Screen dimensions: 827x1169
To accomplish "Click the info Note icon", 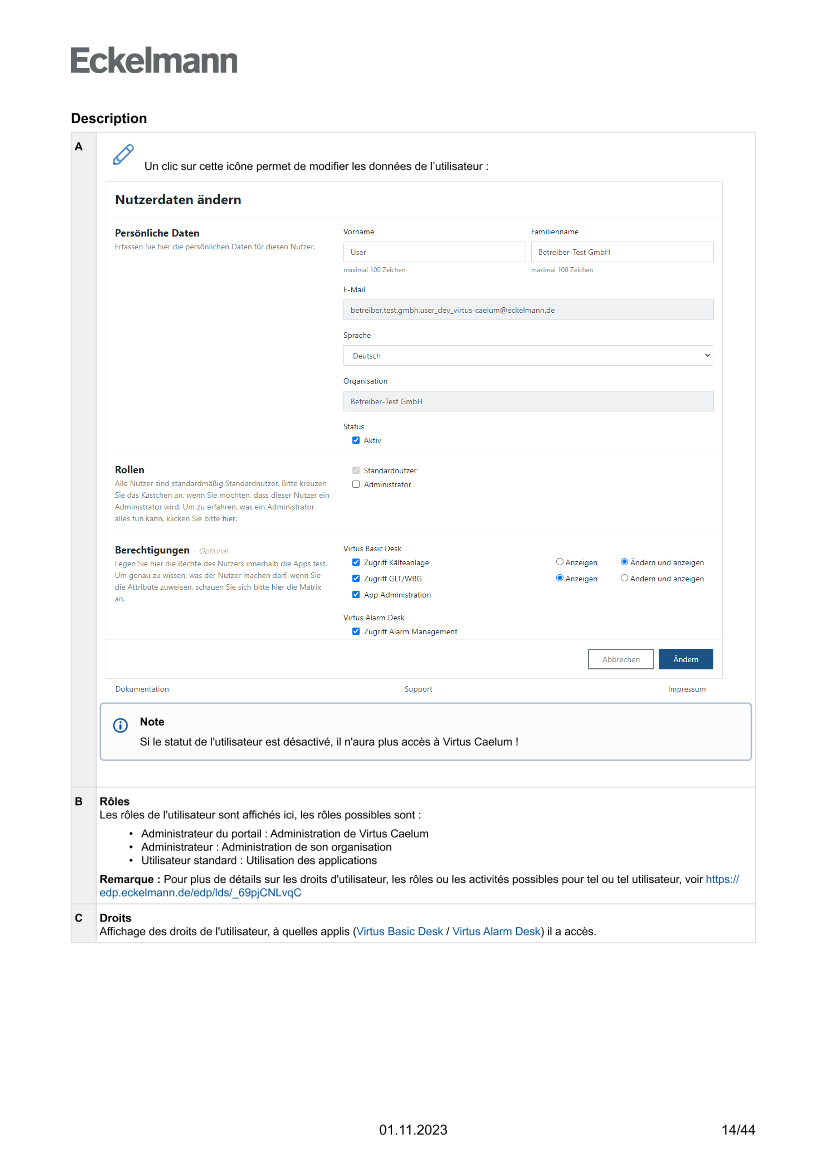I will point(121,725).
